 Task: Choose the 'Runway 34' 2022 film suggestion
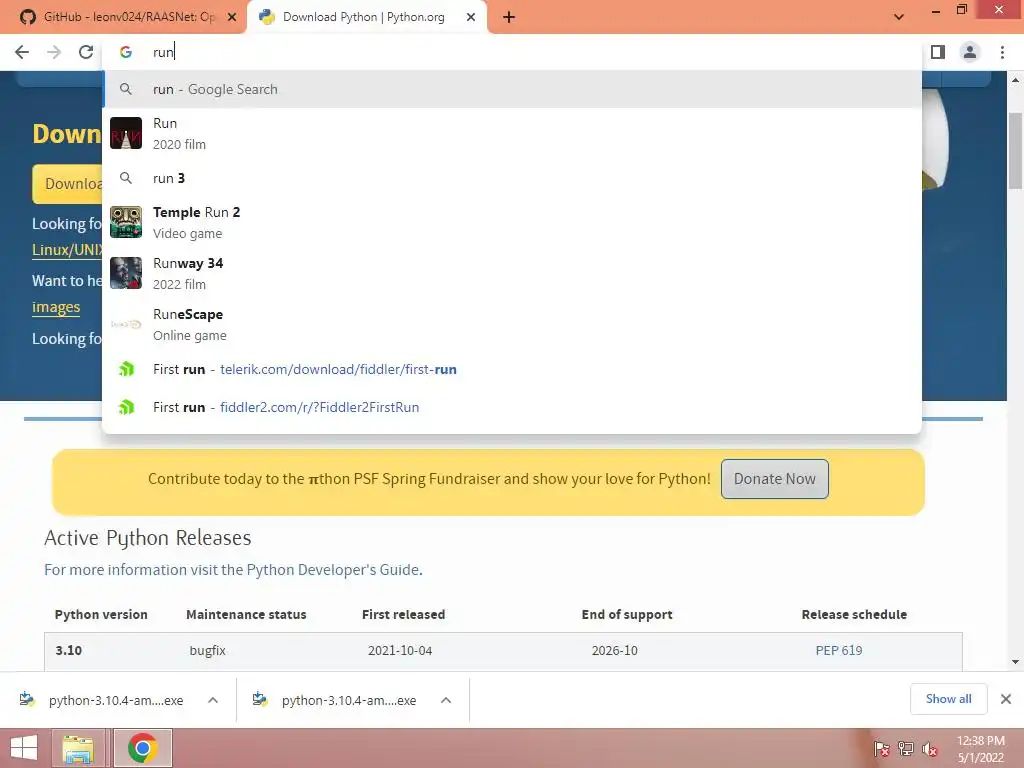pos(512,274)
